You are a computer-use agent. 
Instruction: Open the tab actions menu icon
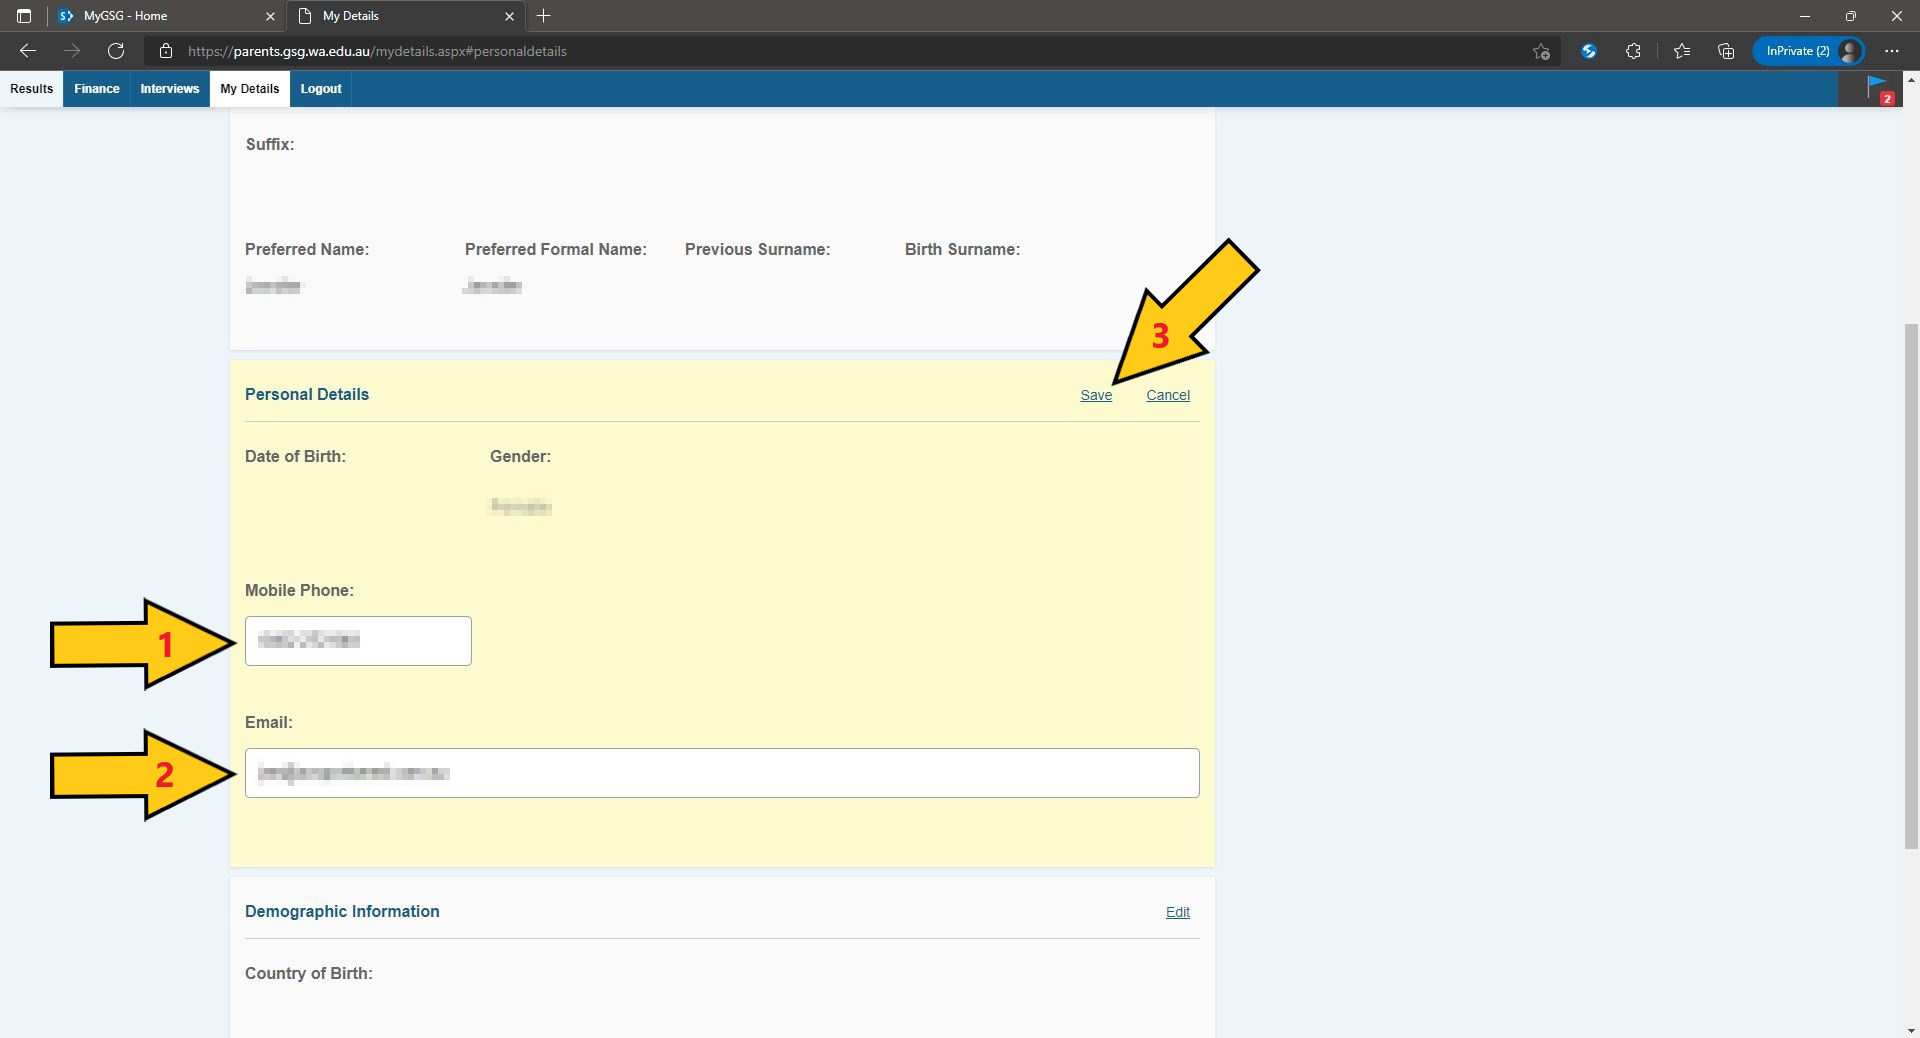(24, 16)
